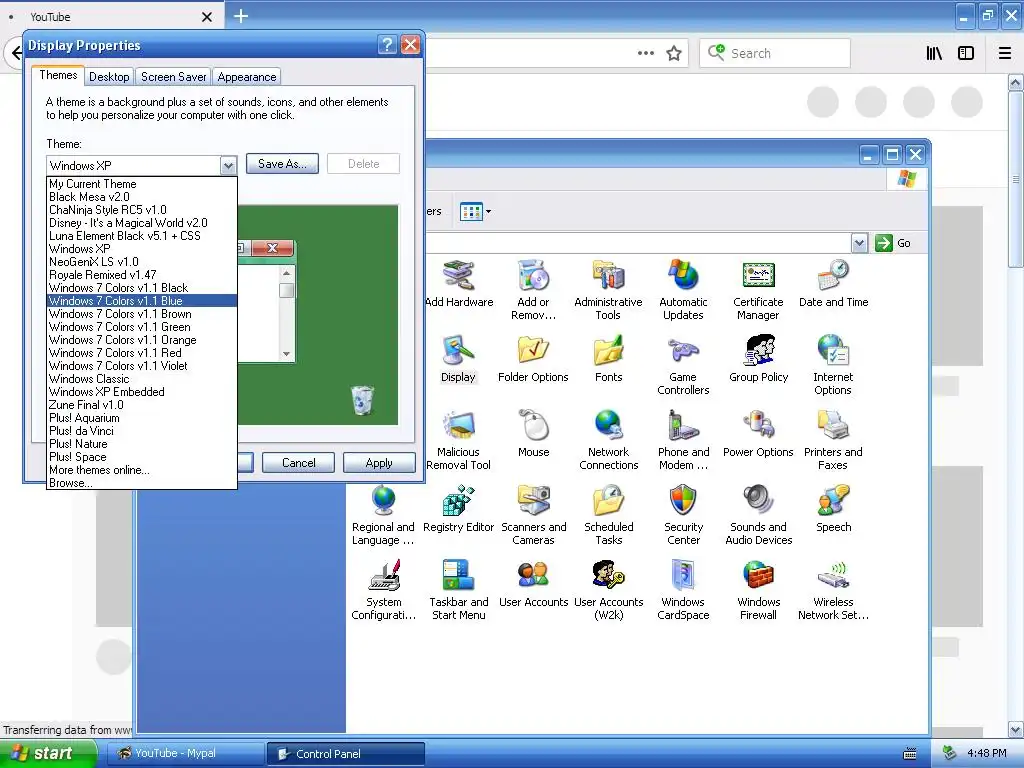Click Cancel in Display Properties
The image size is (1024, 768).
(298, 462)
